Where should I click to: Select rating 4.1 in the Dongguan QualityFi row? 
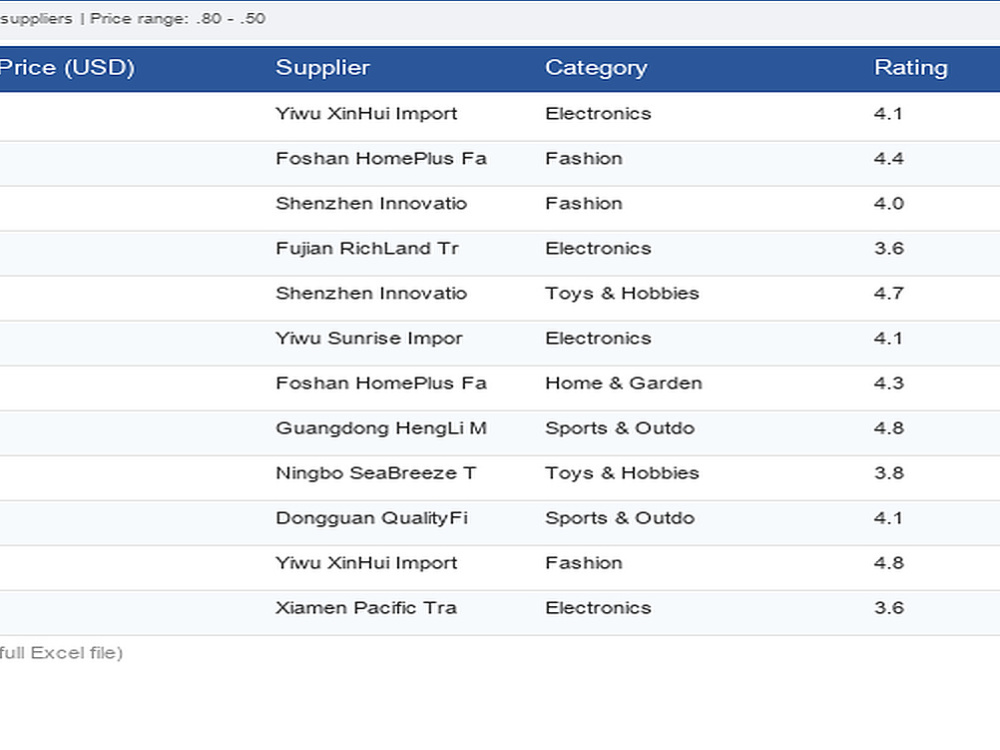(x=888, y=518)
